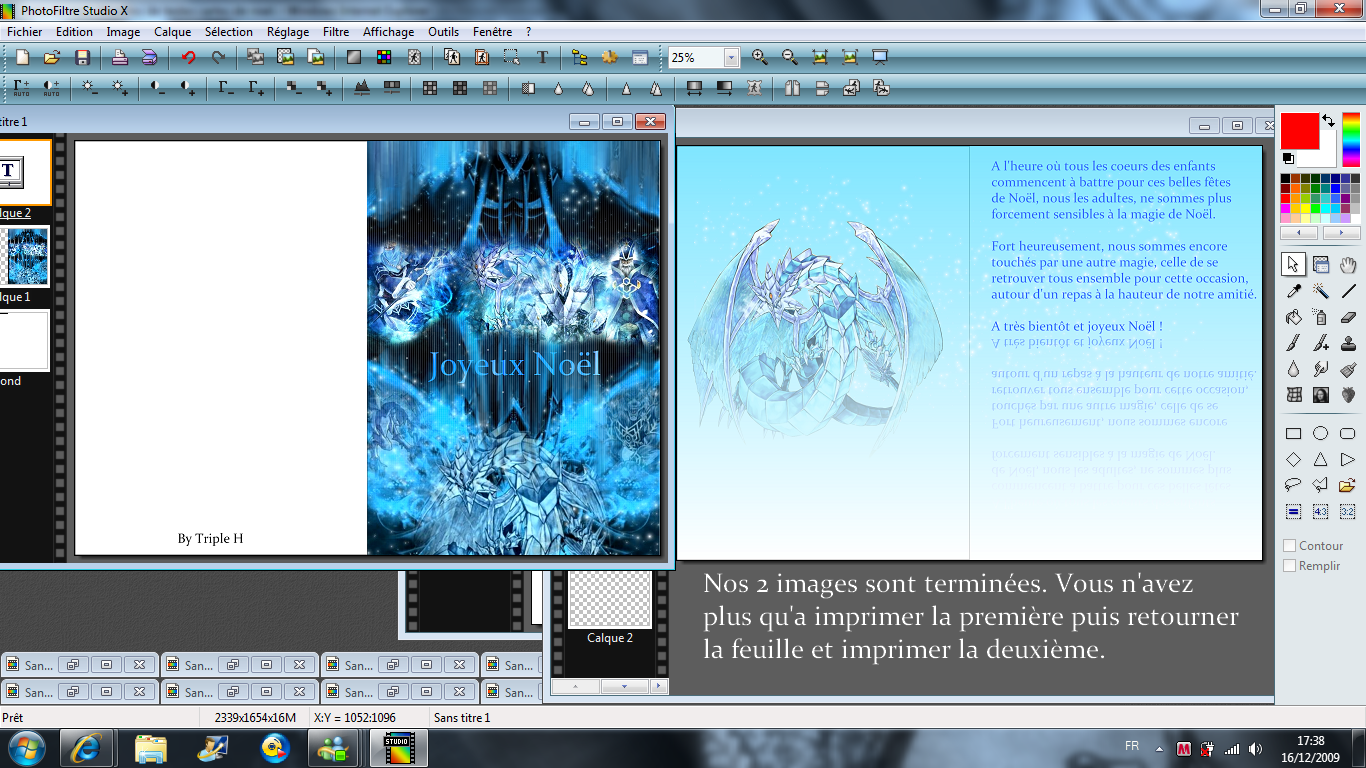Click the New document icon
Screen dimensions: 1366x768
(x=22, y=57)
